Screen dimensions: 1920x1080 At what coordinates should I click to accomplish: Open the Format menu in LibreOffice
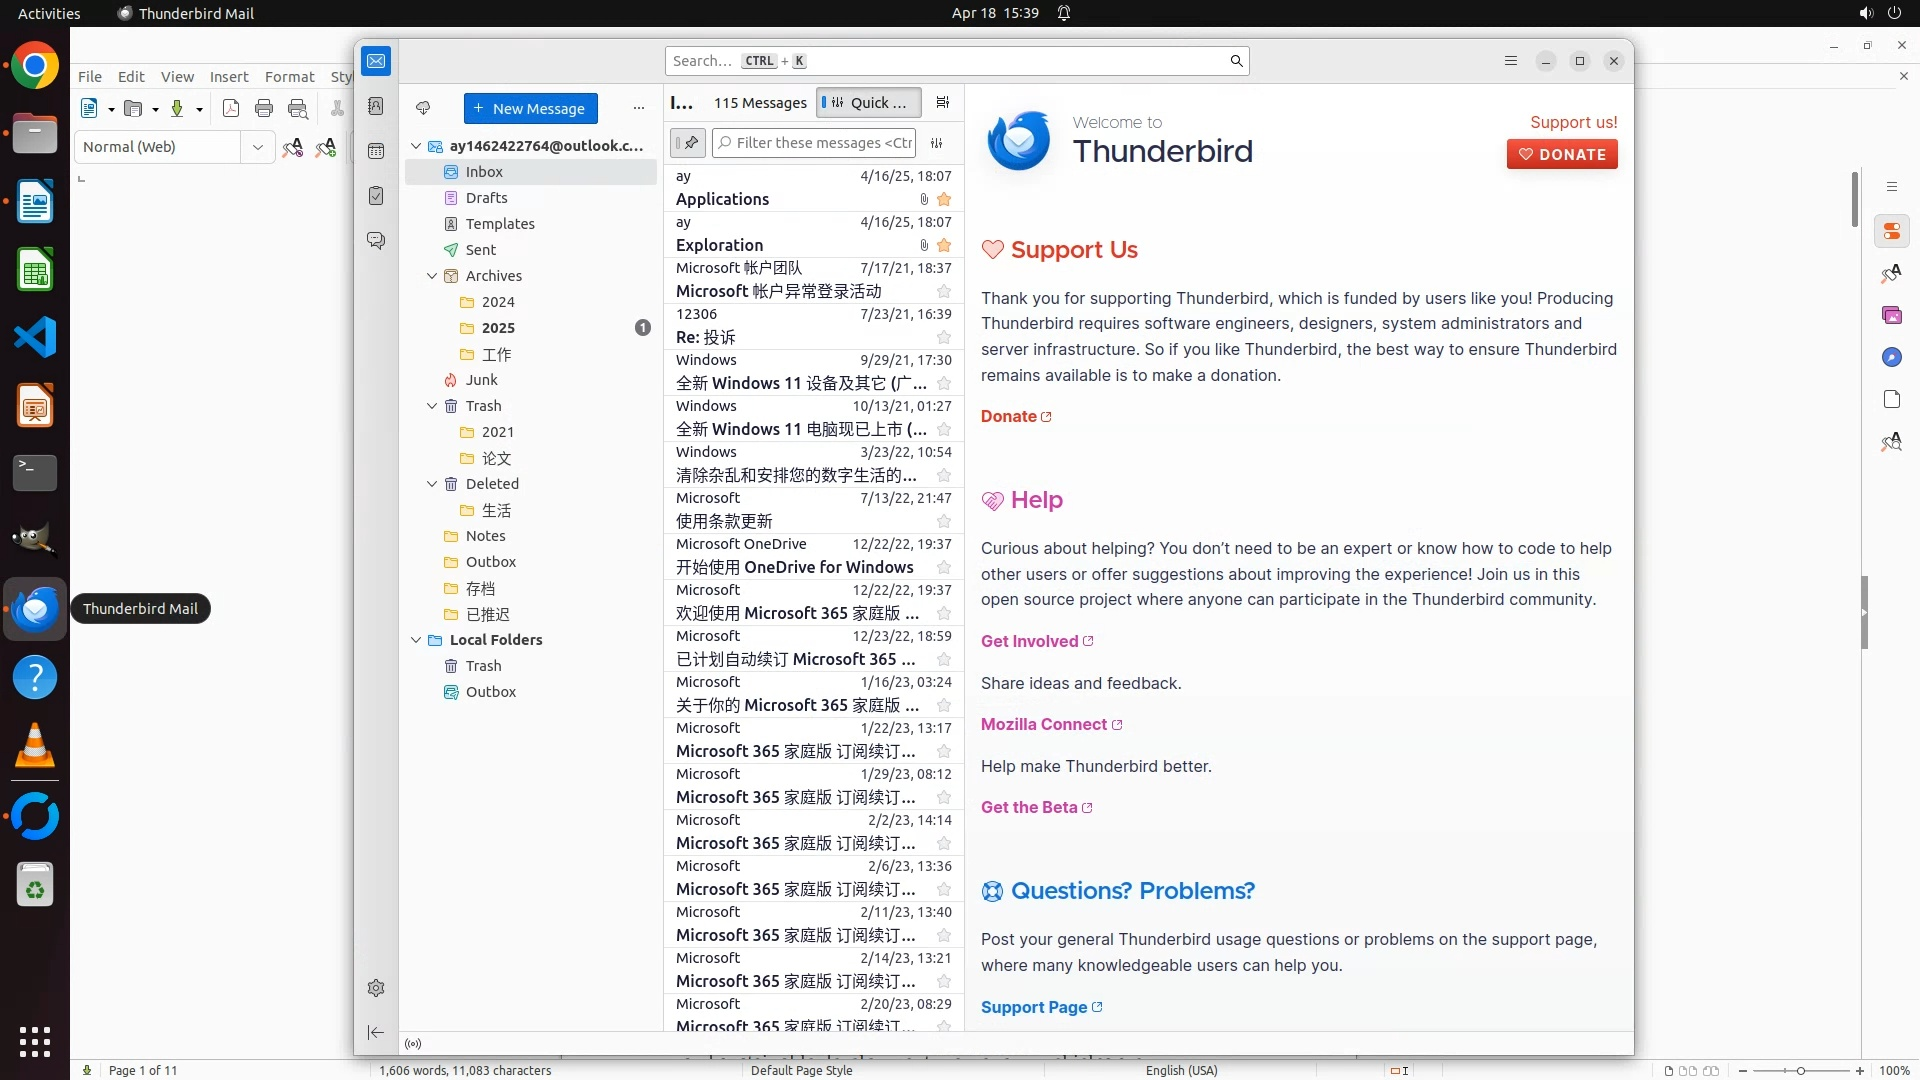[289, 77]
